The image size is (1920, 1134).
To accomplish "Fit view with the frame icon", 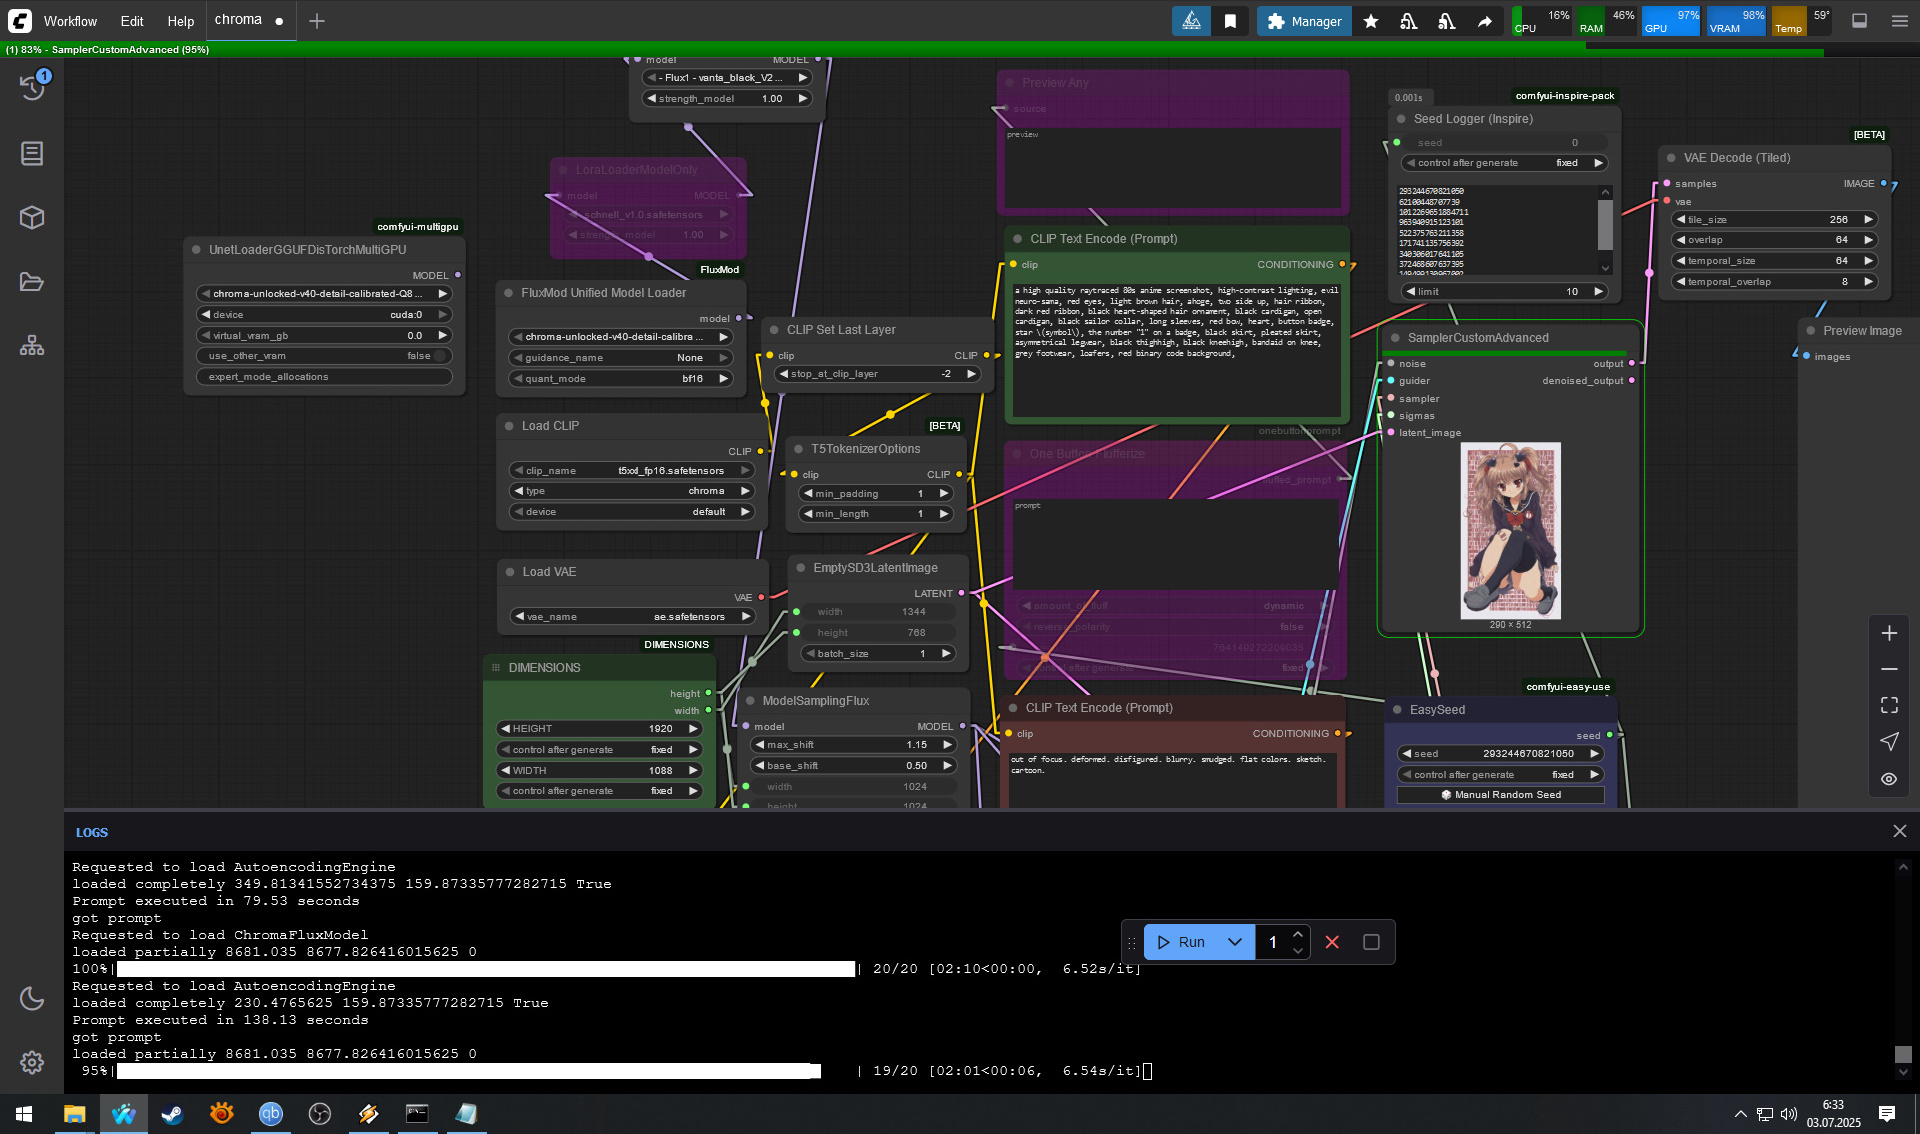I will (x=1889, y=705).
